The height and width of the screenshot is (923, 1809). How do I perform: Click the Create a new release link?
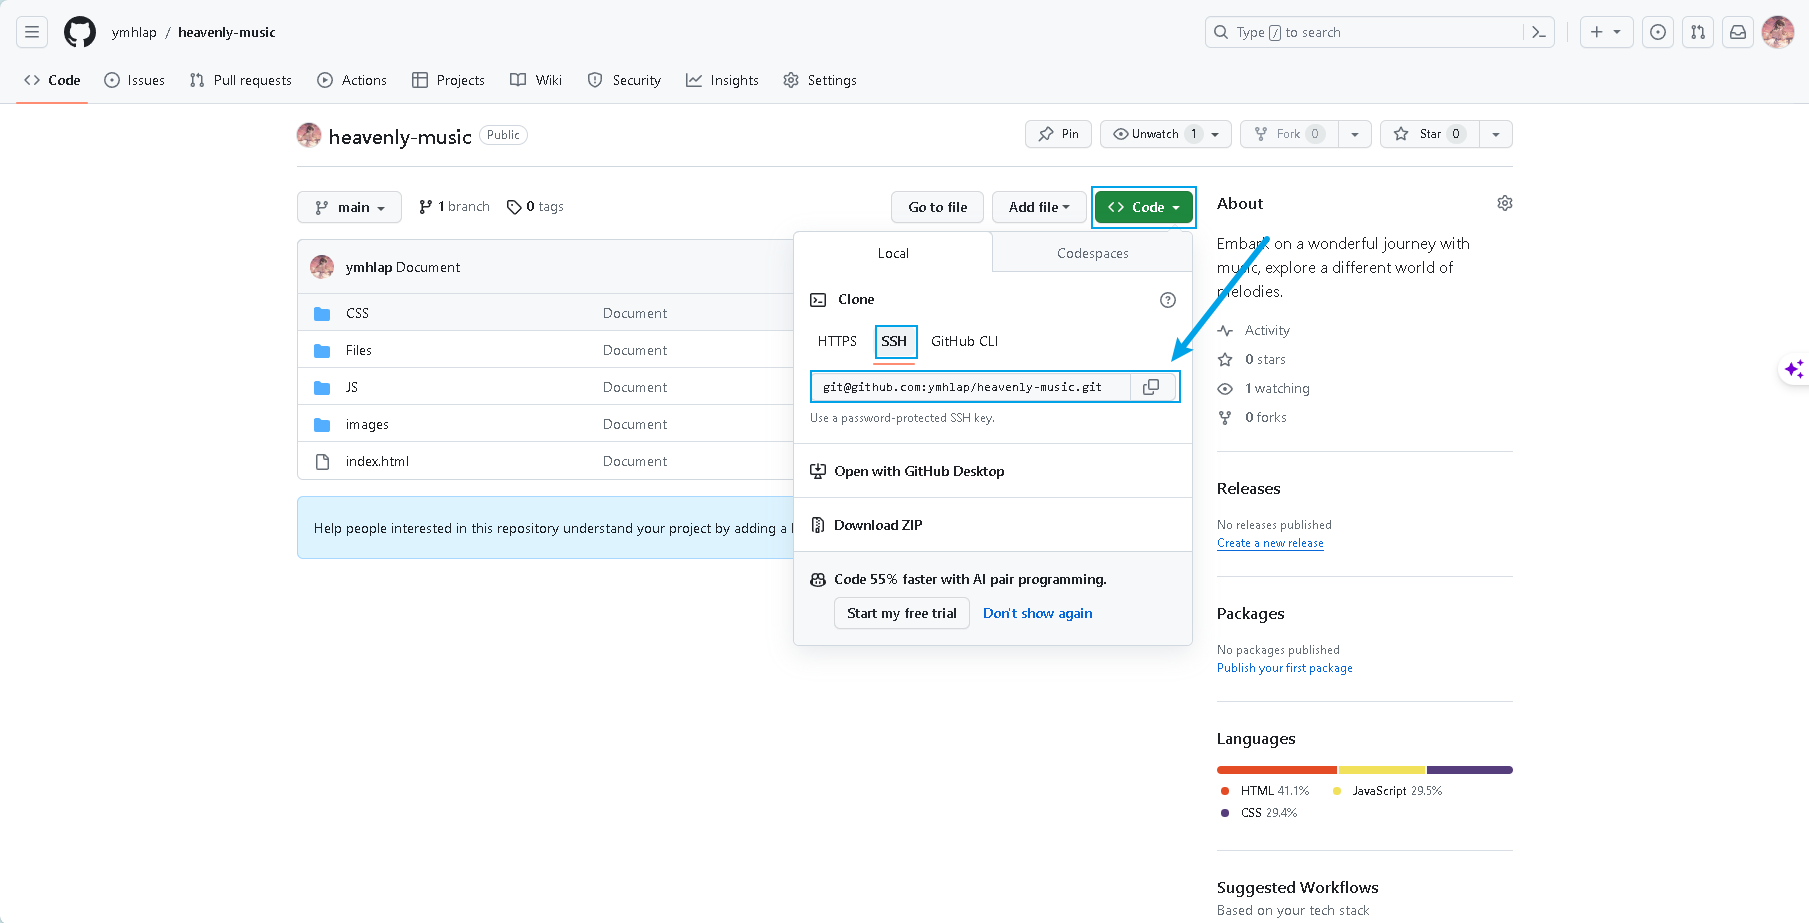(x=1270, y=543)
